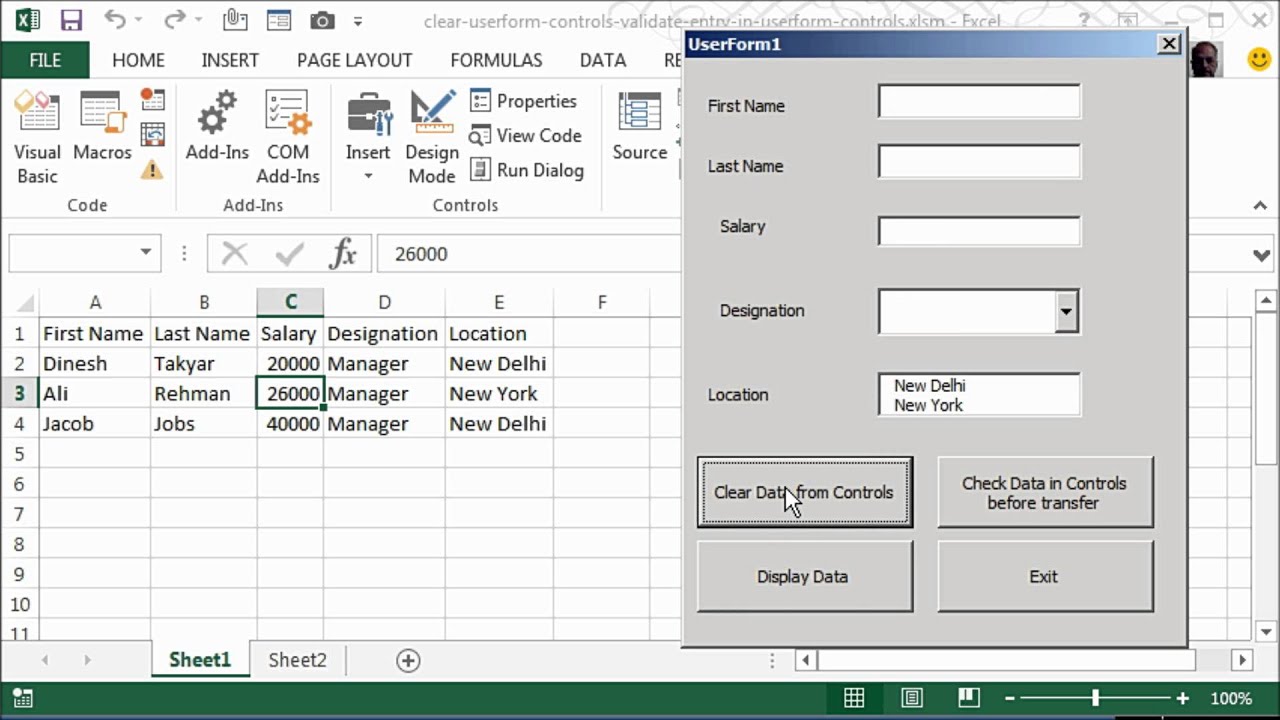Enable Page Break Preview view

tap(968, 698)
